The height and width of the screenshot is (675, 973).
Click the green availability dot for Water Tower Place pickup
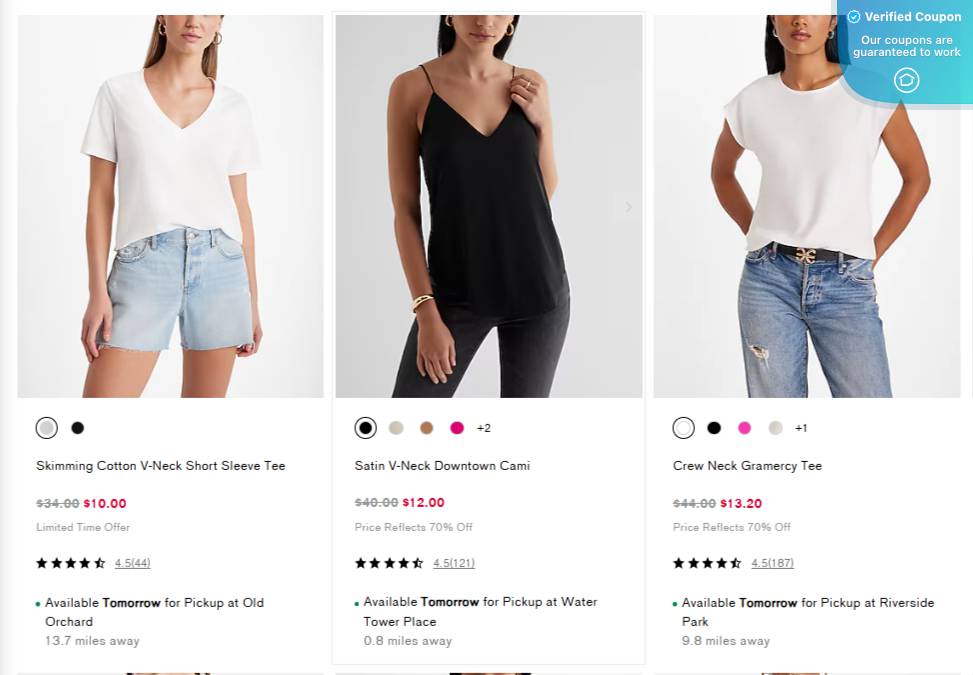point(354,603)
